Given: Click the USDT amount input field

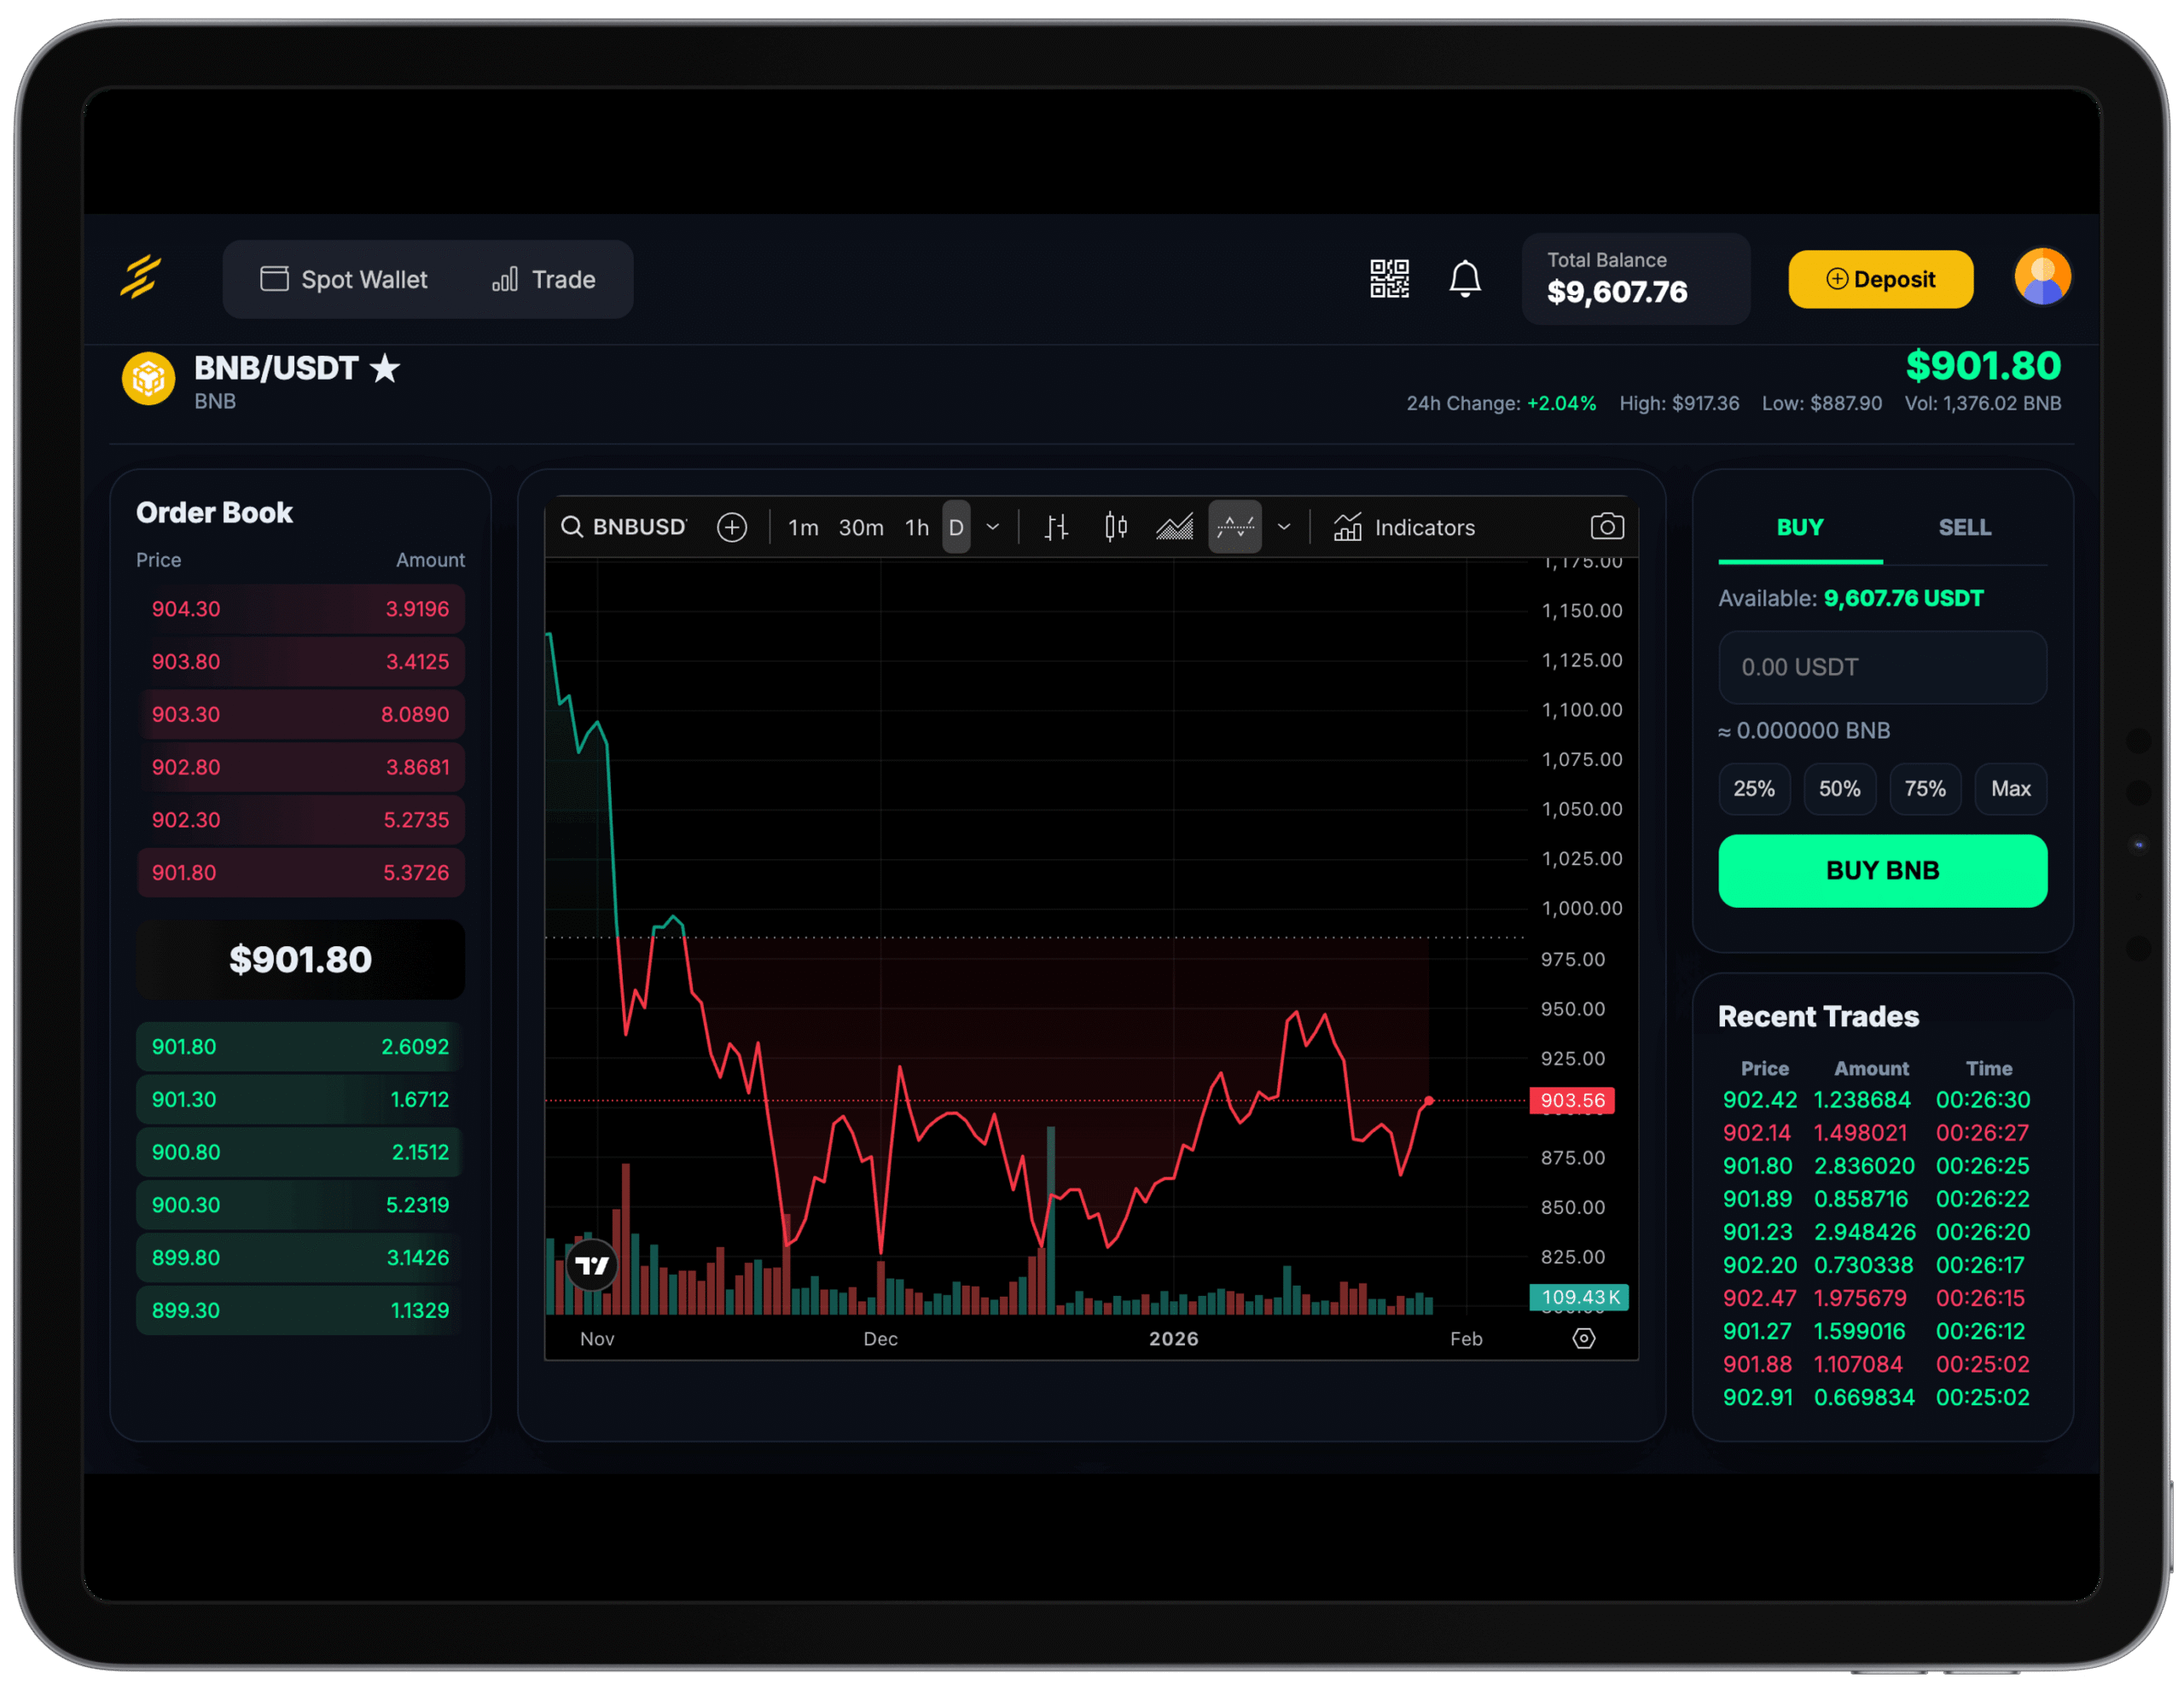Looking at the screenshot, I should [x=1882, y=667].
